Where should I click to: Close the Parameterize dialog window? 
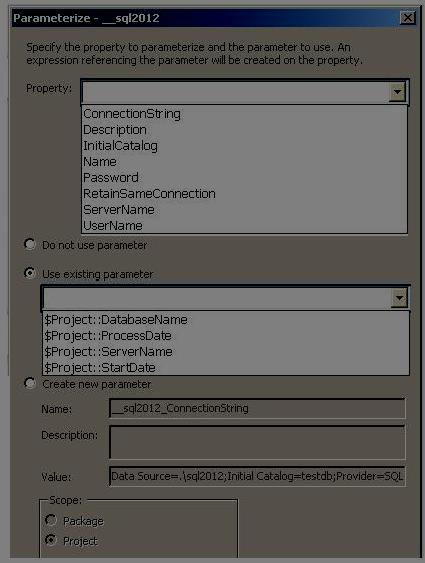[407, 18]
